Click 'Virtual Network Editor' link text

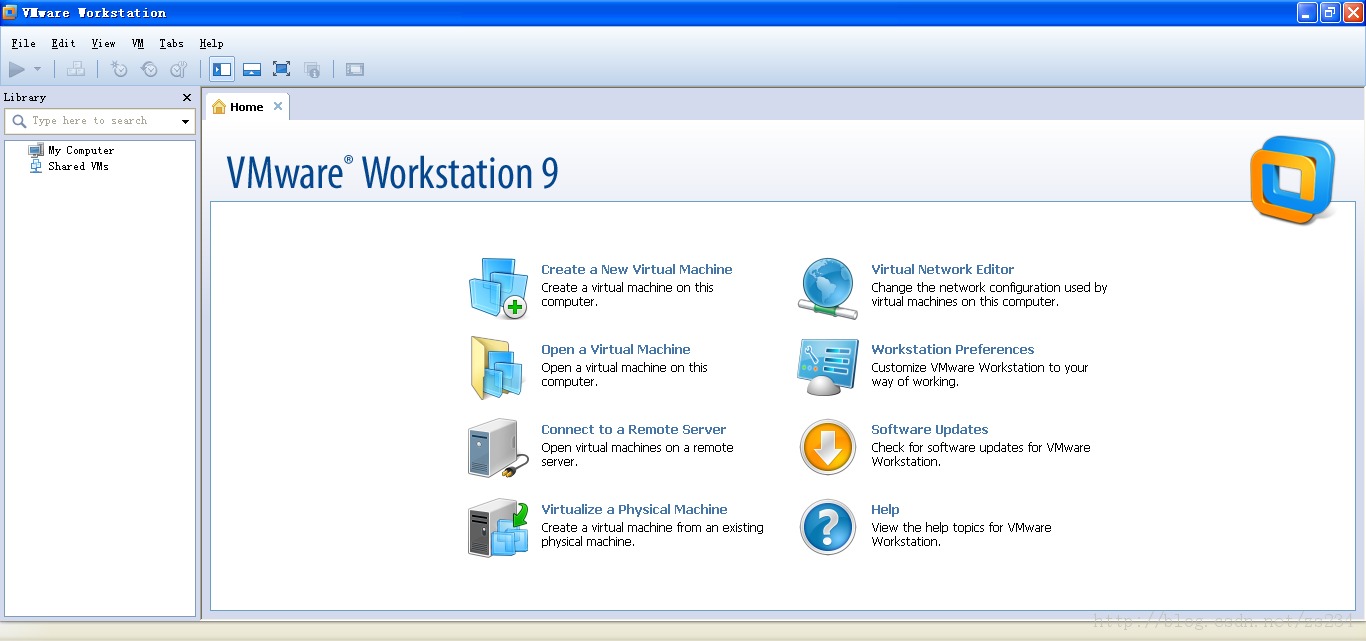[943, 270]
